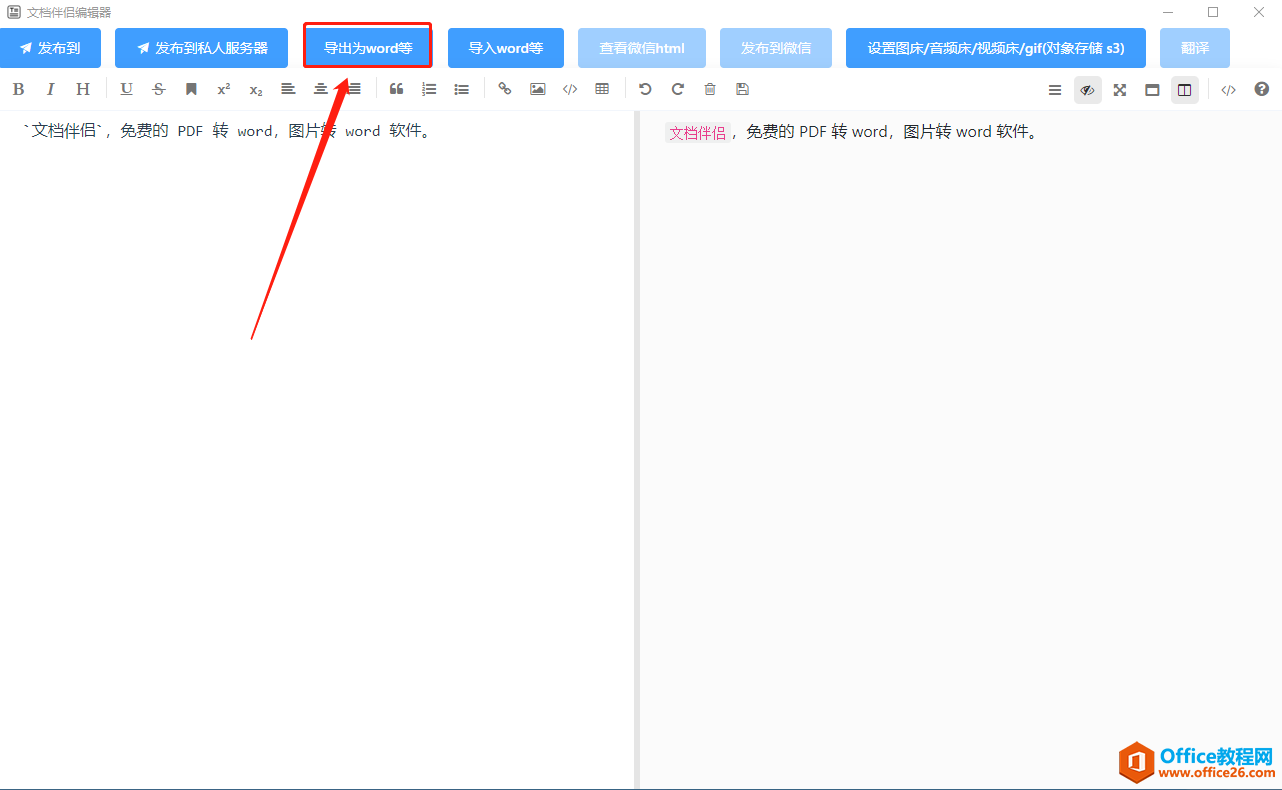Underline text using the U icon
The height and width of the screenshot is (790, 1282).
point(126,89)
